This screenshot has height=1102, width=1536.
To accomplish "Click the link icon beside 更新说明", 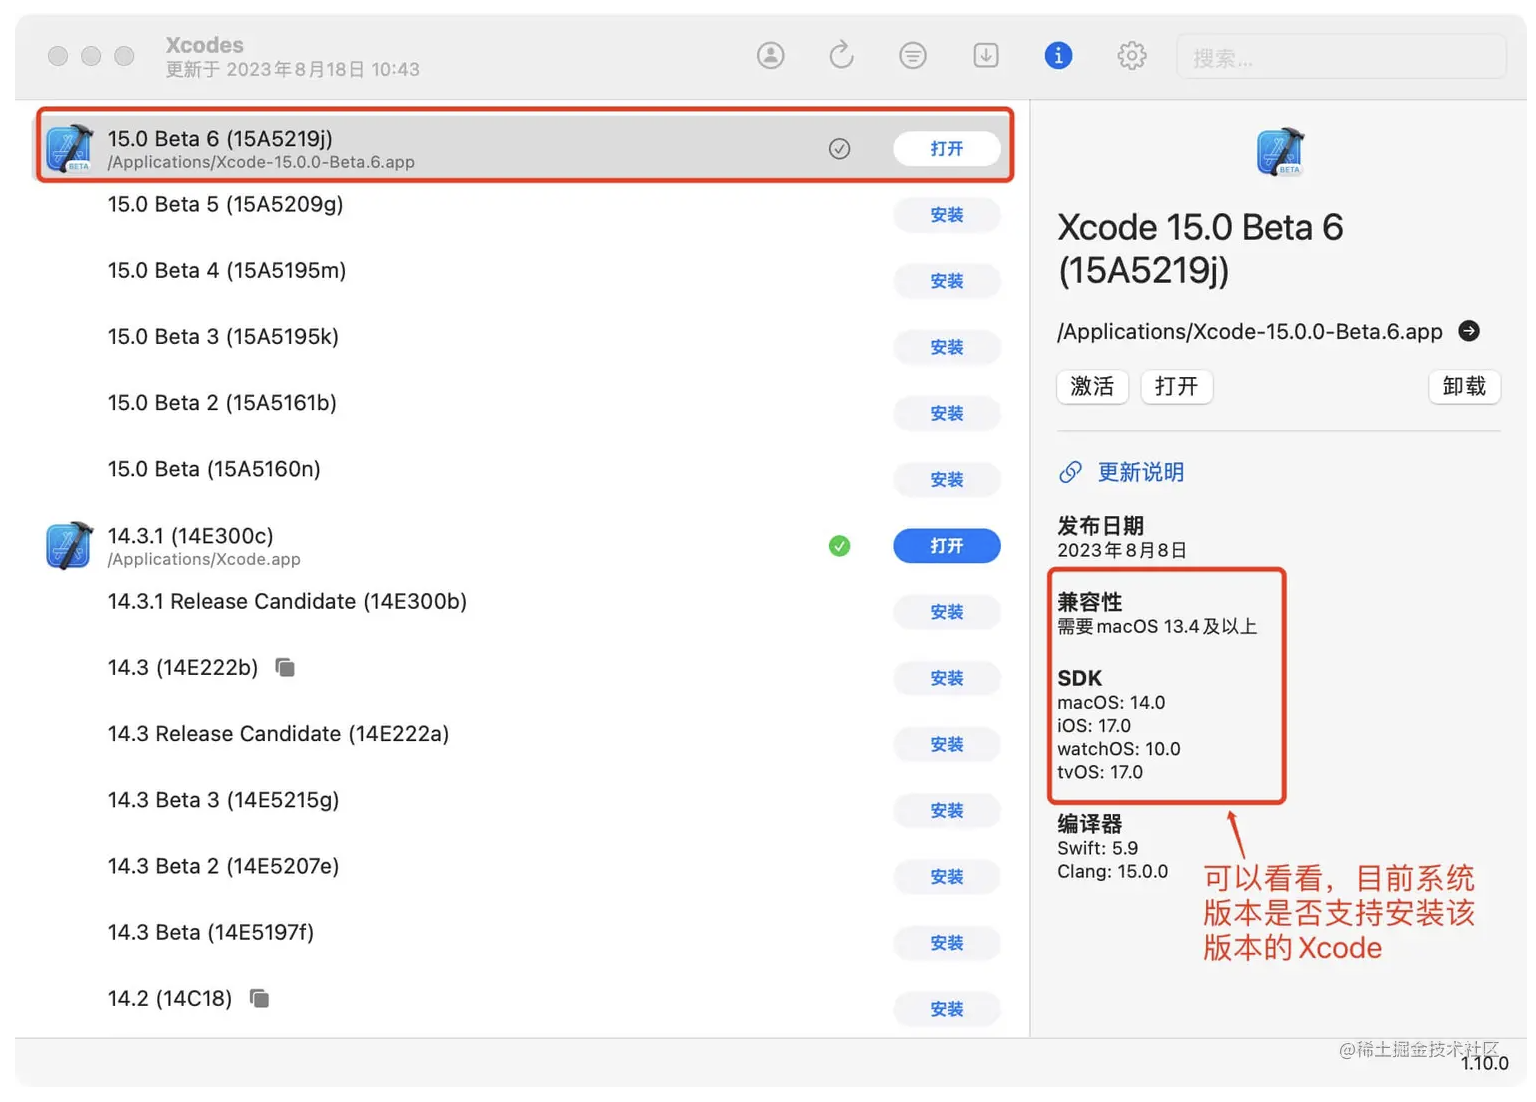I will [x=1070, y=472].
